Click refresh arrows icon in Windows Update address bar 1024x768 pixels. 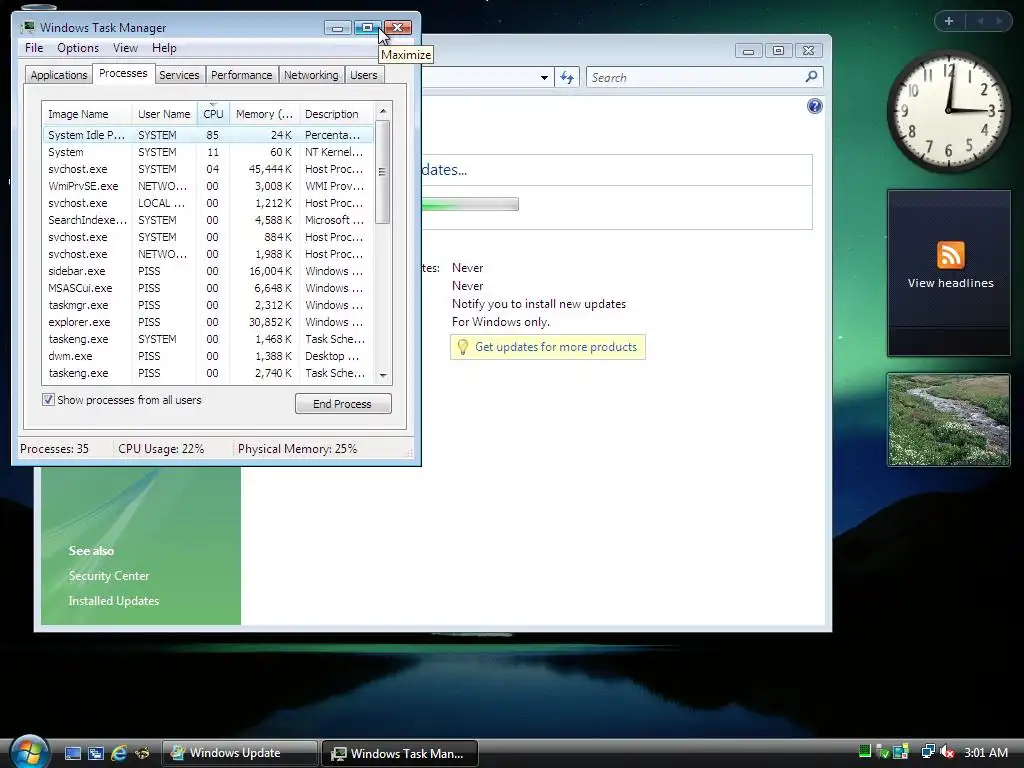(x=567, y=78)
